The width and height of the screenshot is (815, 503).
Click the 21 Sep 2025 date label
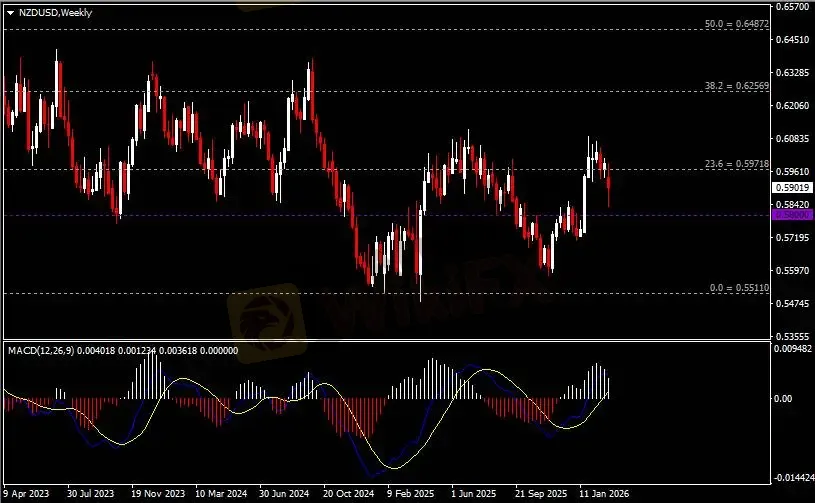tap(541, 493)
